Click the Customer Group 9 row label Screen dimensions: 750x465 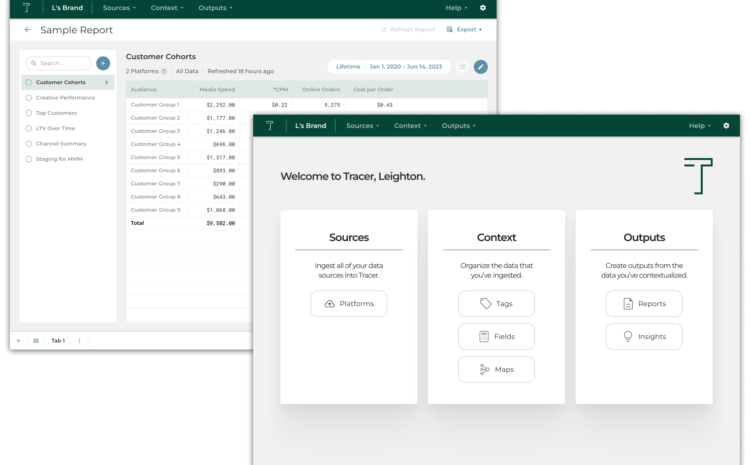pos(155,210)
